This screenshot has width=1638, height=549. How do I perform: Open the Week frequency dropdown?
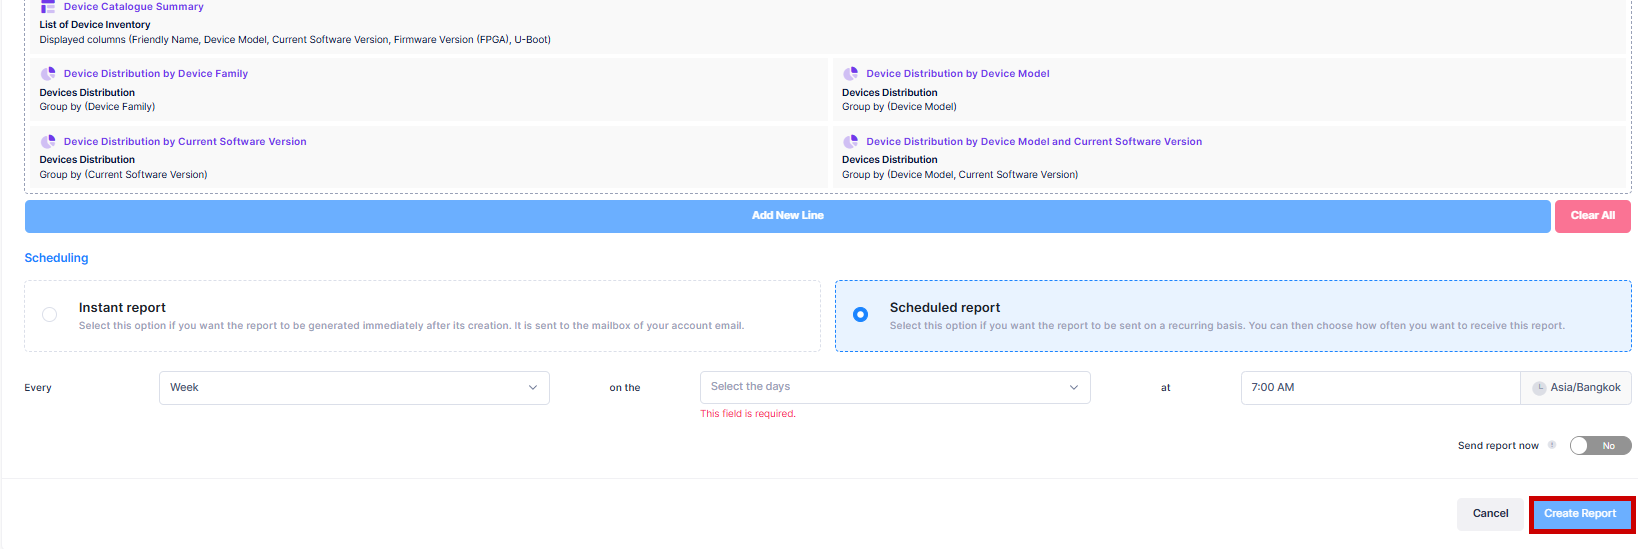353,388
